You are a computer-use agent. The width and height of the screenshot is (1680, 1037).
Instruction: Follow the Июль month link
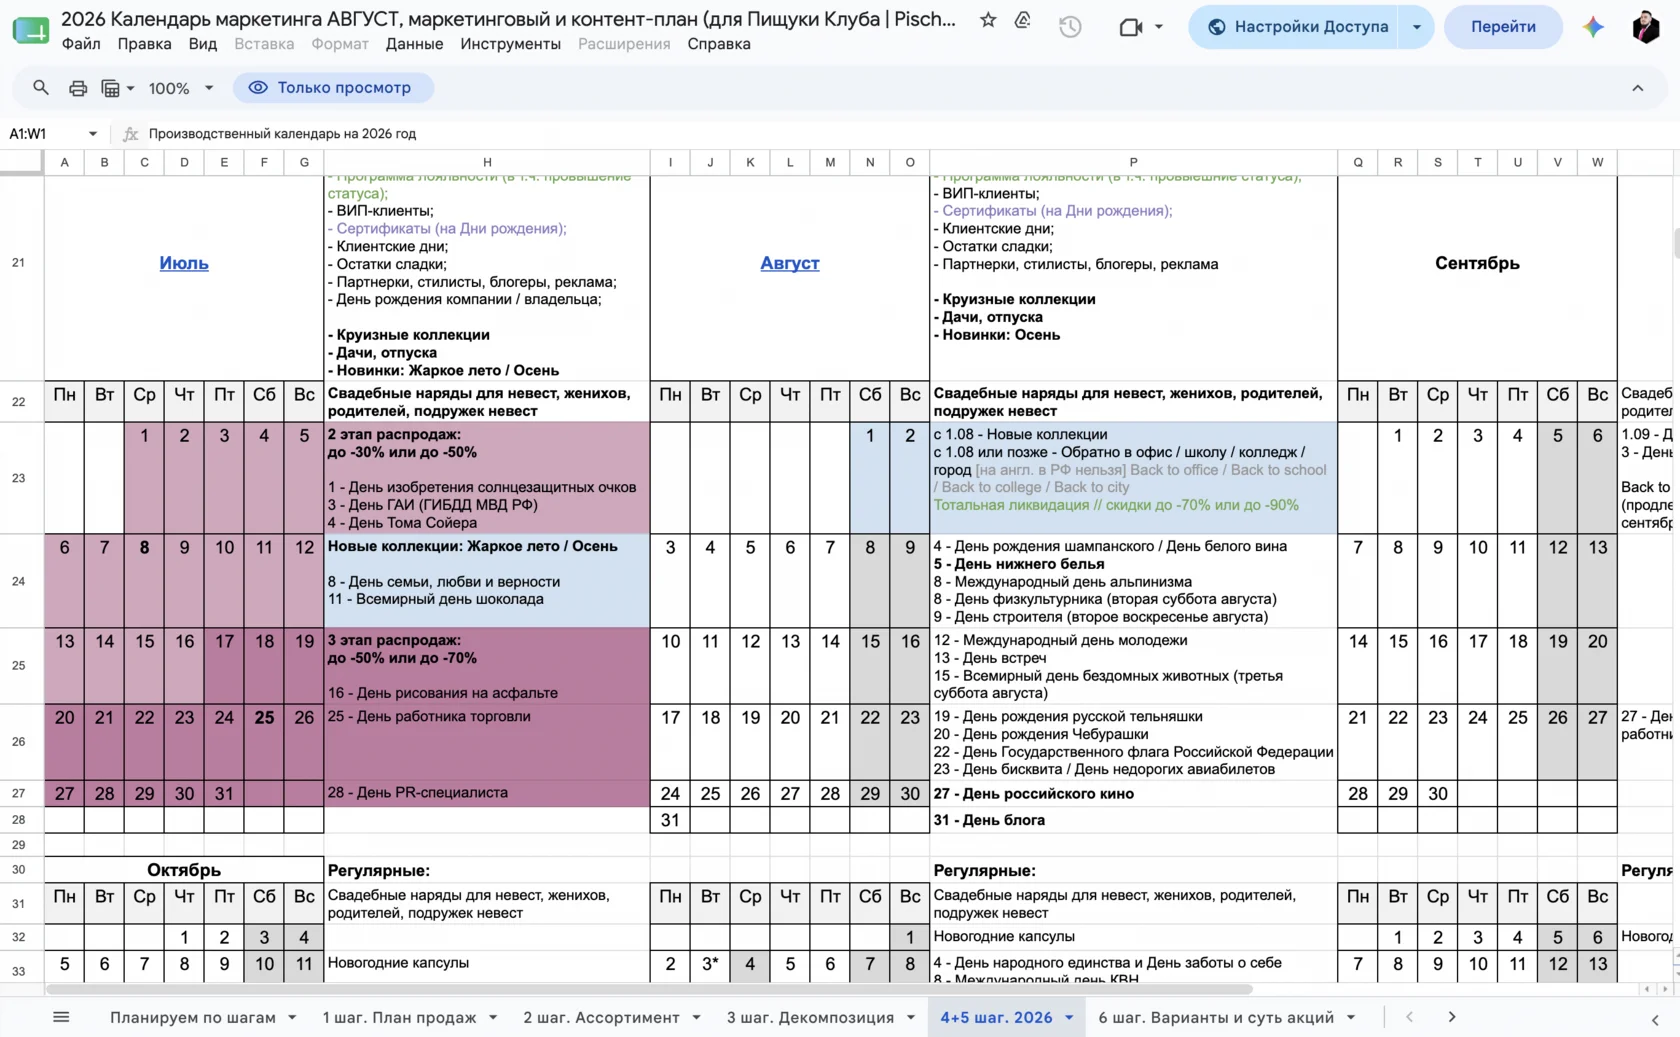pos(184,263)
